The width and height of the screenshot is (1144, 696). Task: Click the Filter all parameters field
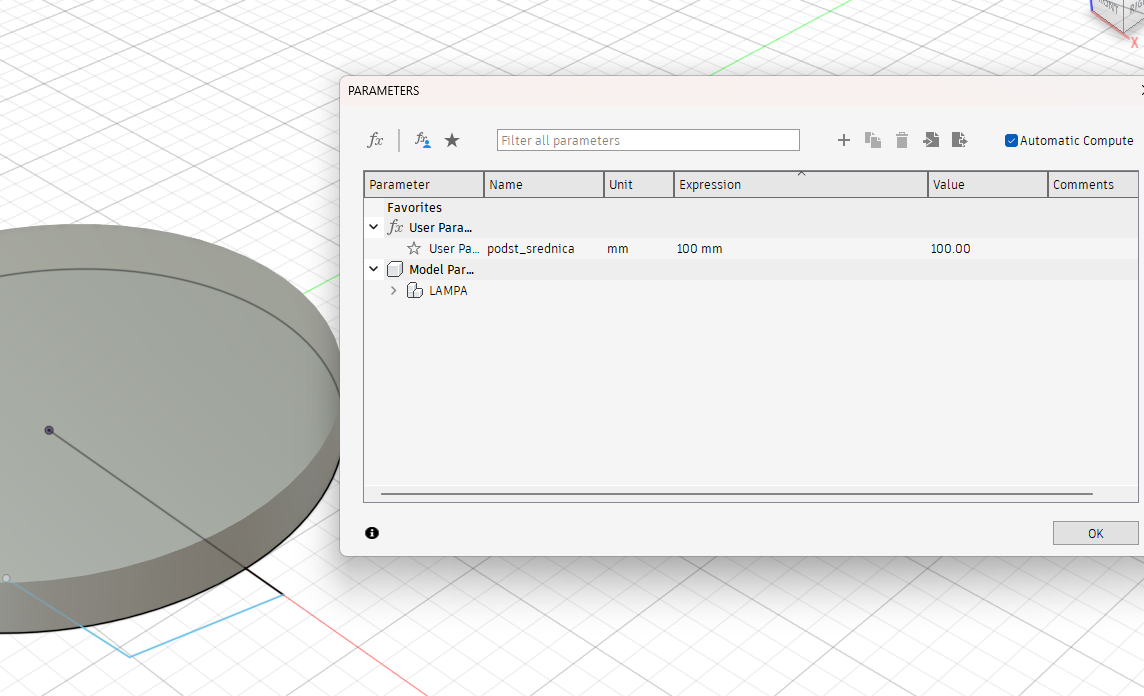coord(648,141)
